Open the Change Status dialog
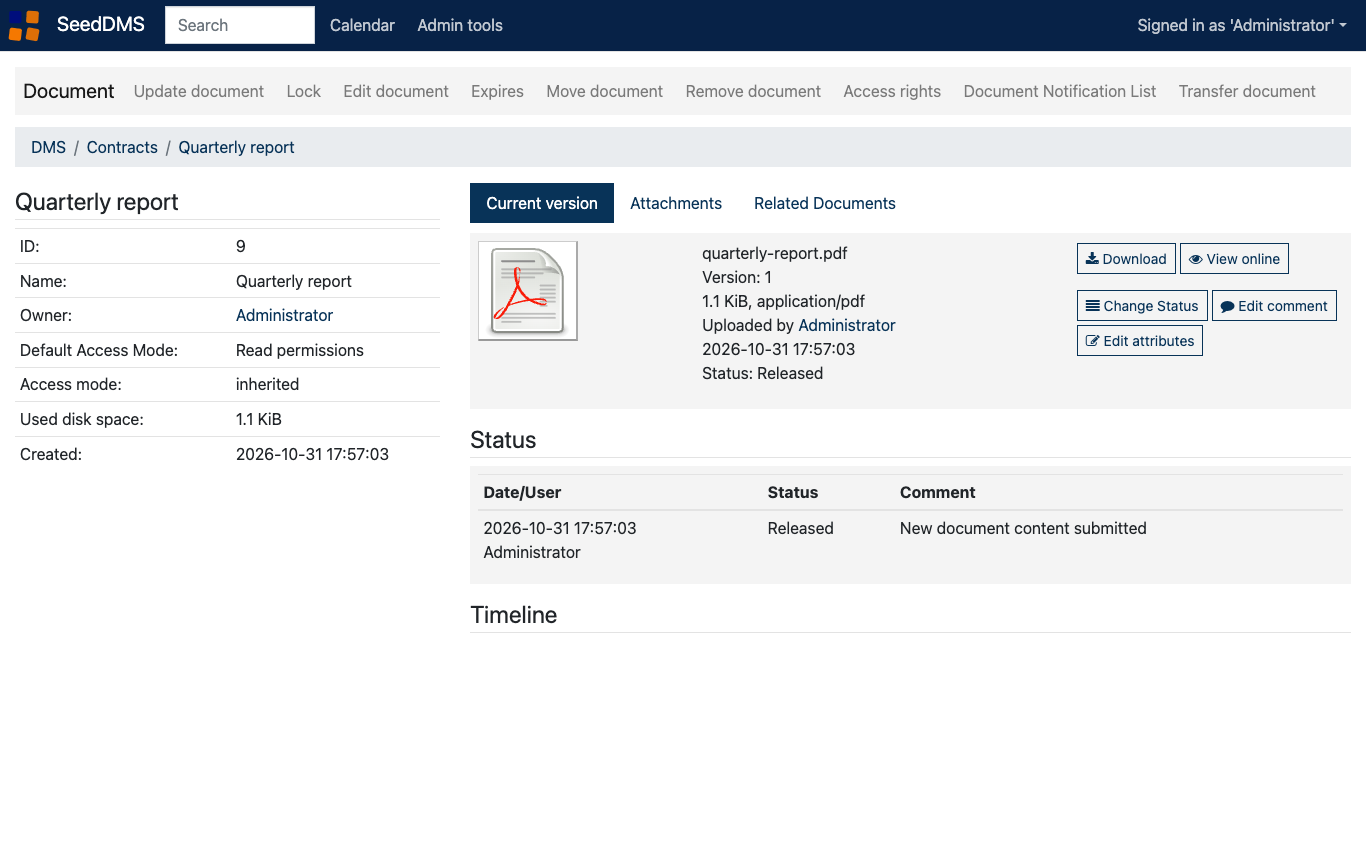 tap(1142, 306)
